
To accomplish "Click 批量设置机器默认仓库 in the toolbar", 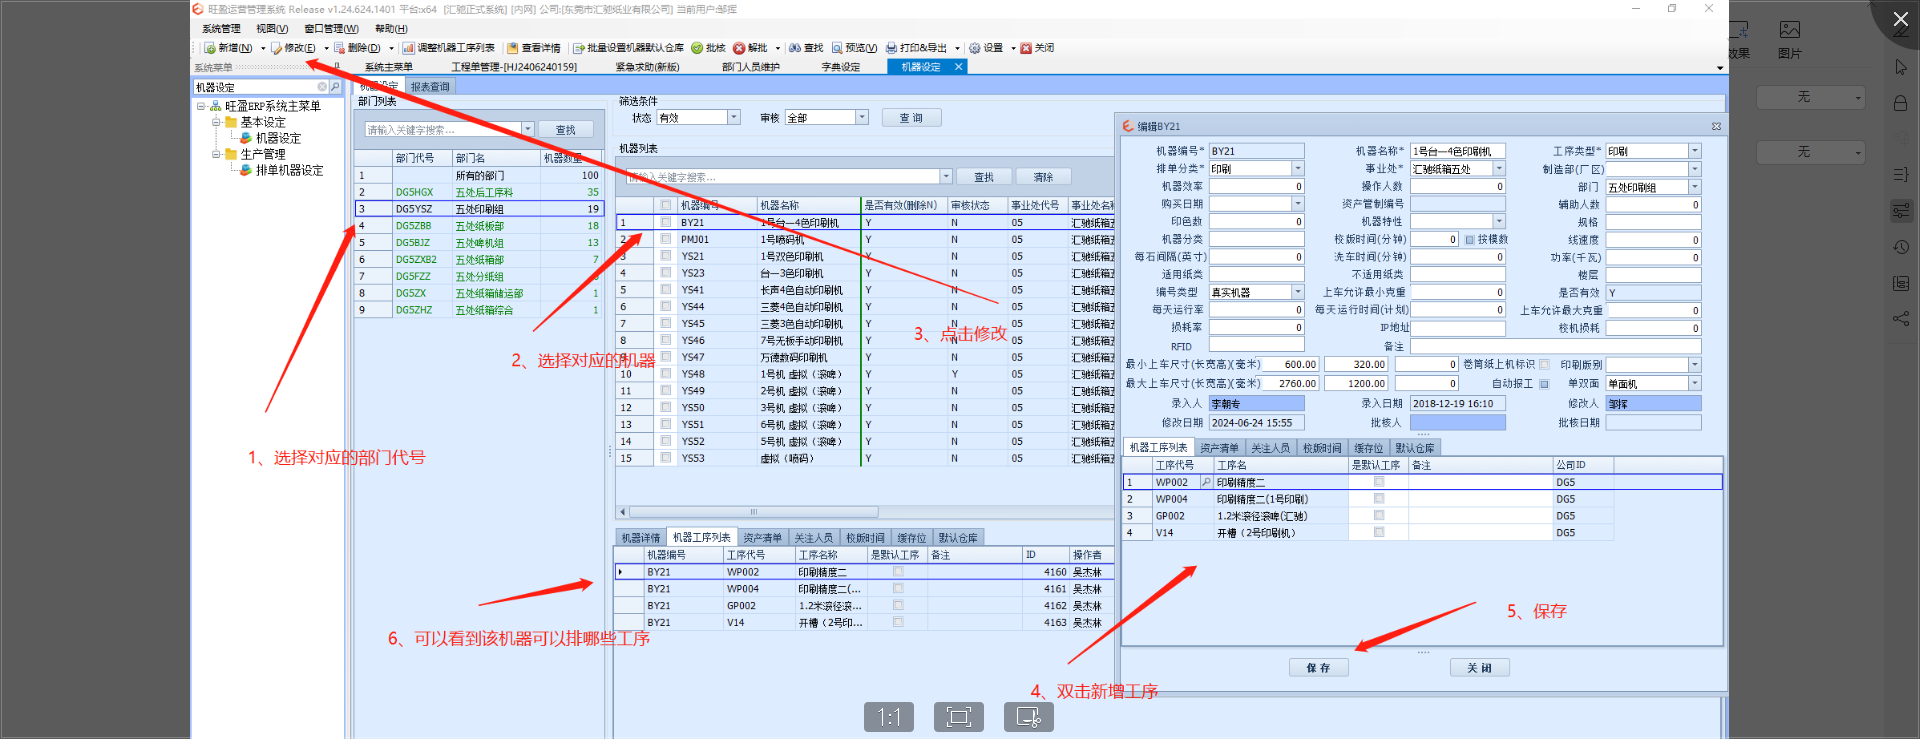I will [x=628, y=48].
